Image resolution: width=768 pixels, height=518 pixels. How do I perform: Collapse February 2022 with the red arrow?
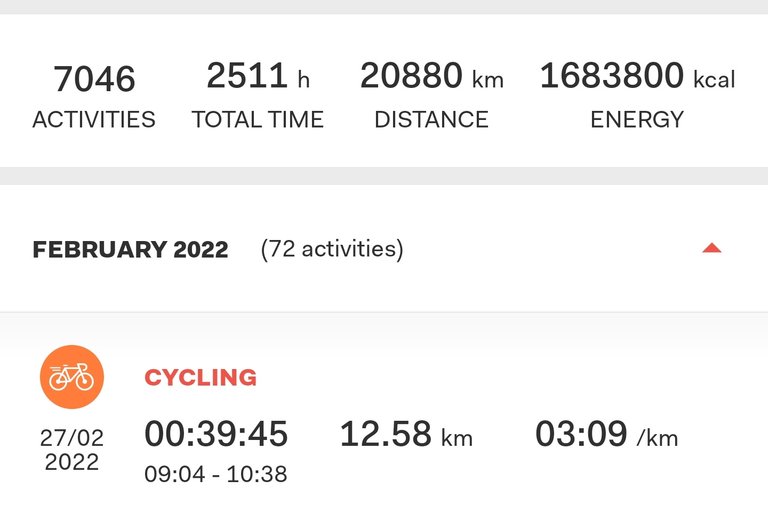click(x=711, y=248)
